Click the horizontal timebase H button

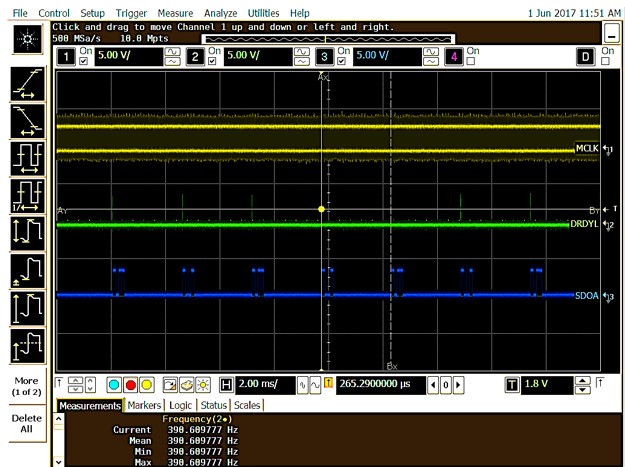point(225,384)
